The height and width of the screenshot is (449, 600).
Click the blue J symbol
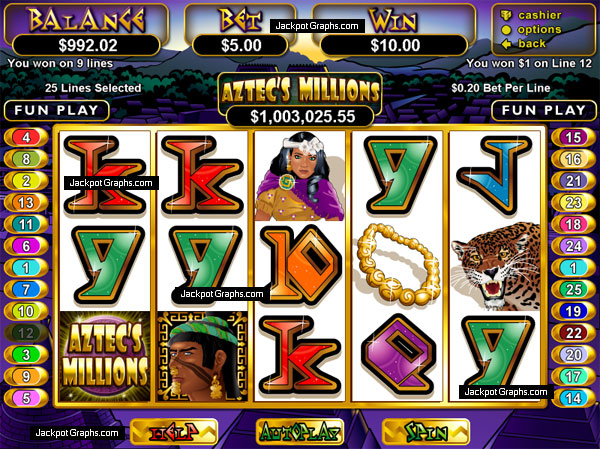click(x=496, y=175)
